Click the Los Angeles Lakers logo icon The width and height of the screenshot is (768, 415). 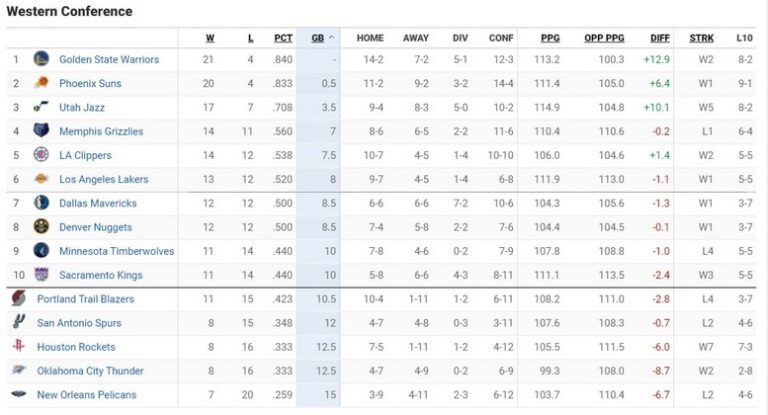(41, 179)
